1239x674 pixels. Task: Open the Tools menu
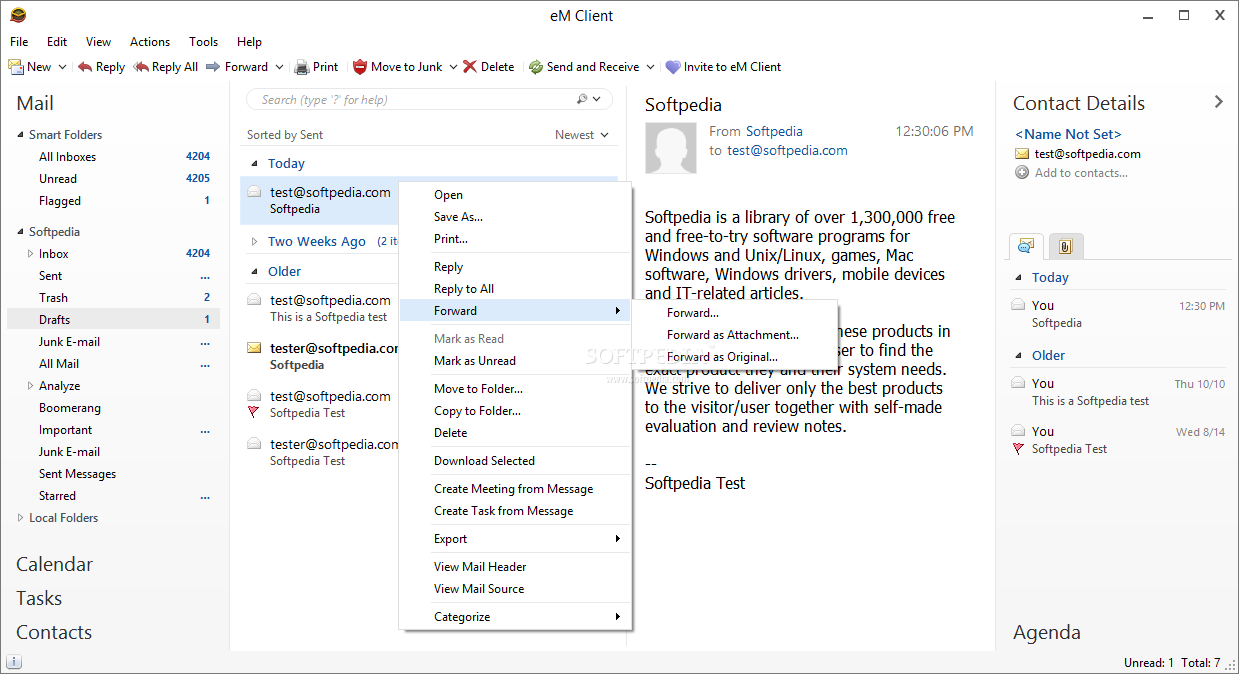click(x=203, y=42)
